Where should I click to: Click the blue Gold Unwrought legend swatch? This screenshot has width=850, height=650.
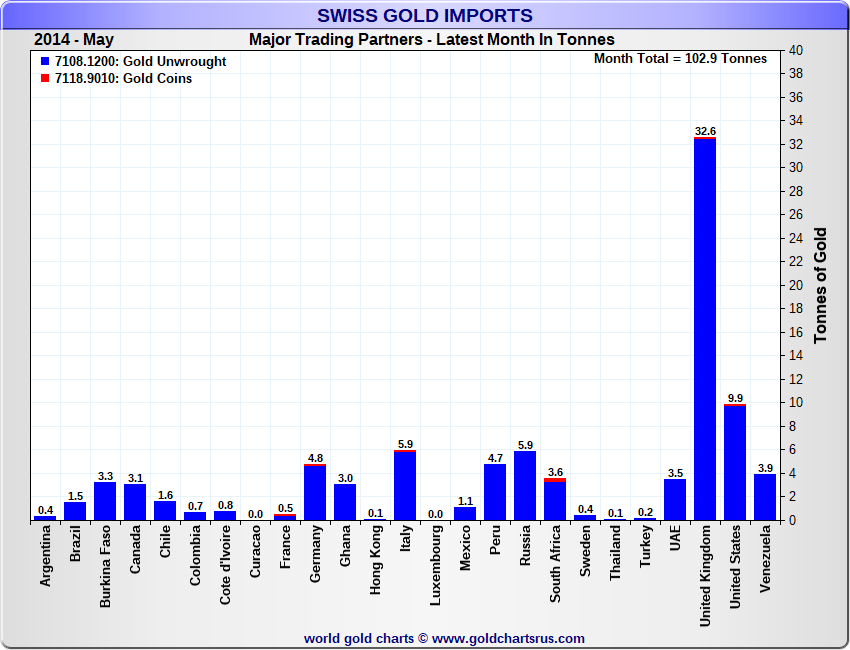(x=45, y=62)
